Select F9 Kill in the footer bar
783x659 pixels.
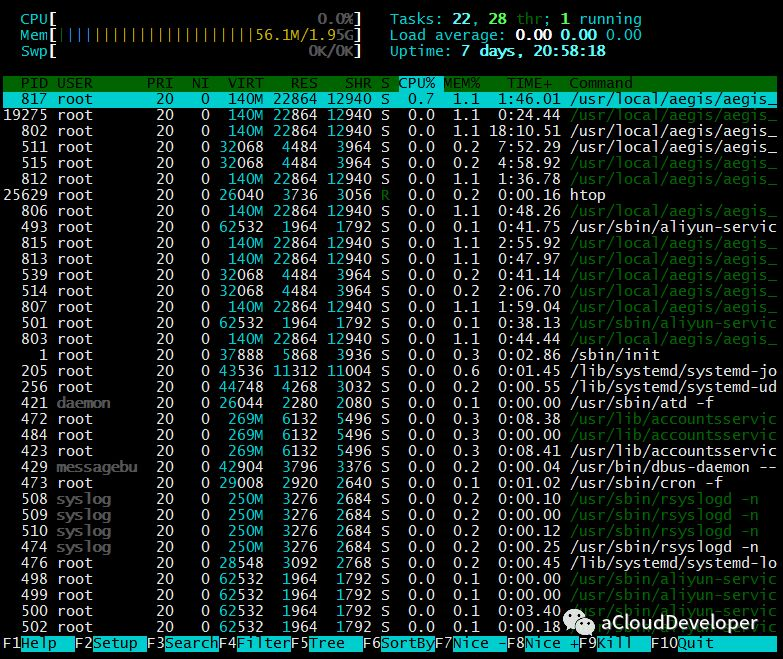pyautogui.click(x=615, y=643)
